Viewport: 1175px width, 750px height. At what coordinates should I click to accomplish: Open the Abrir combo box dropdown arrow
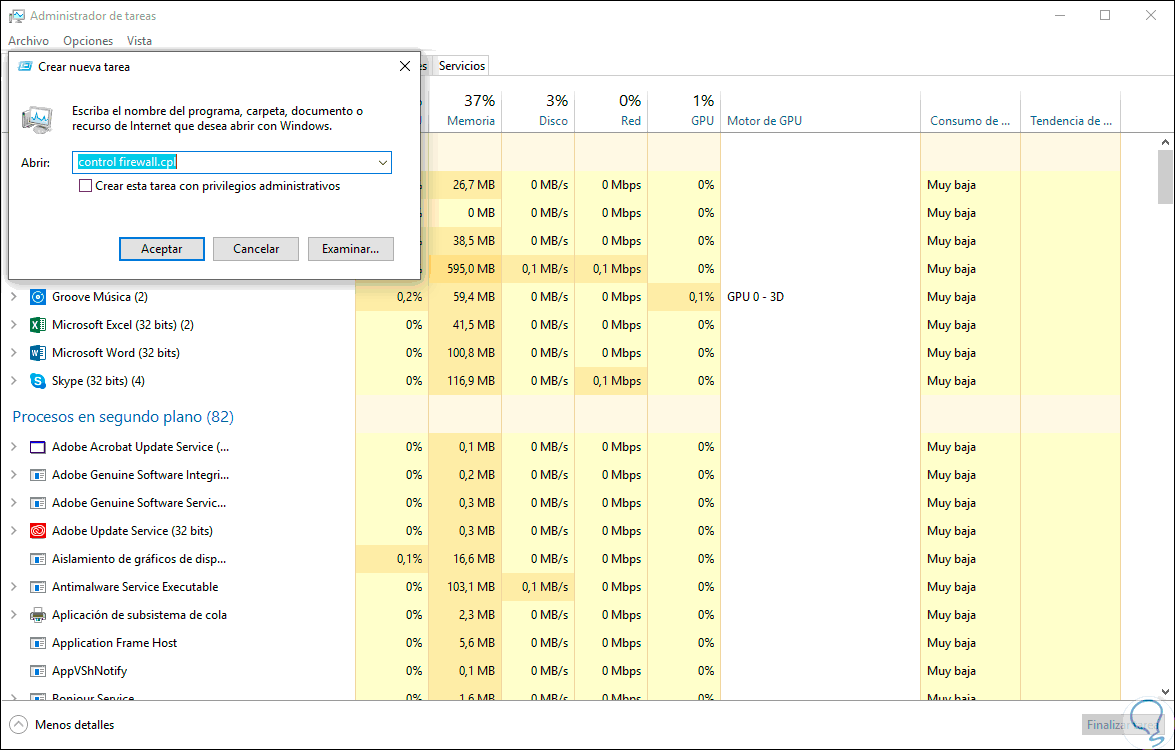(x=383, y=162)
